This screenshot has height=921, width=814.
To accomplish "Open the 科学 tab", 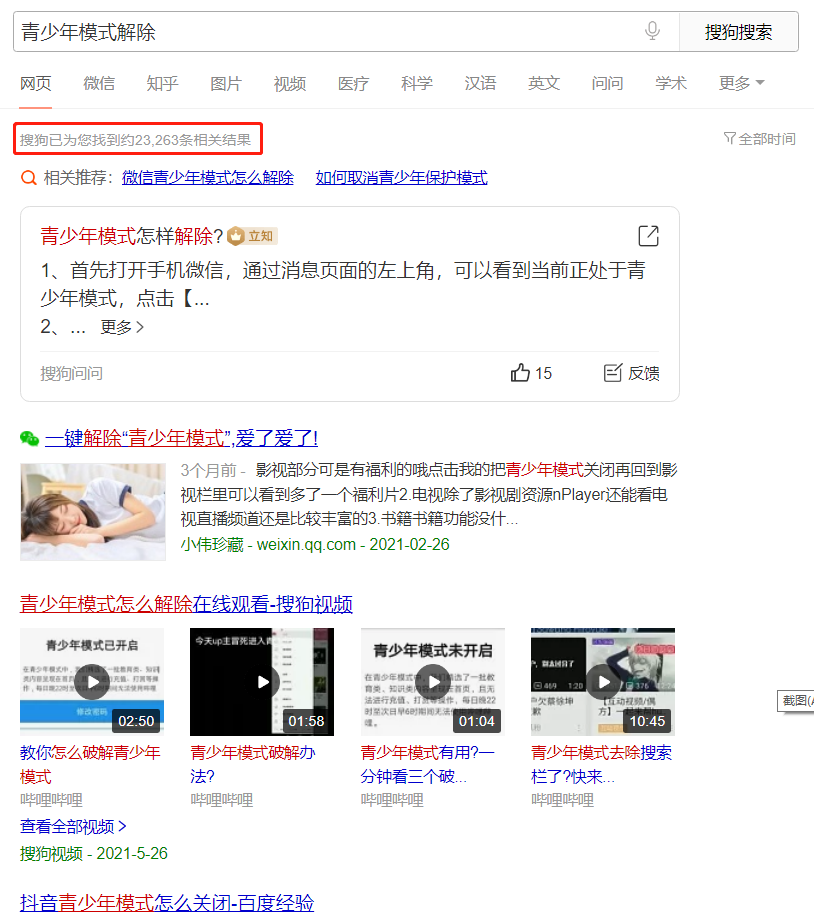I will pyautogui.click(x=417, y=83).
